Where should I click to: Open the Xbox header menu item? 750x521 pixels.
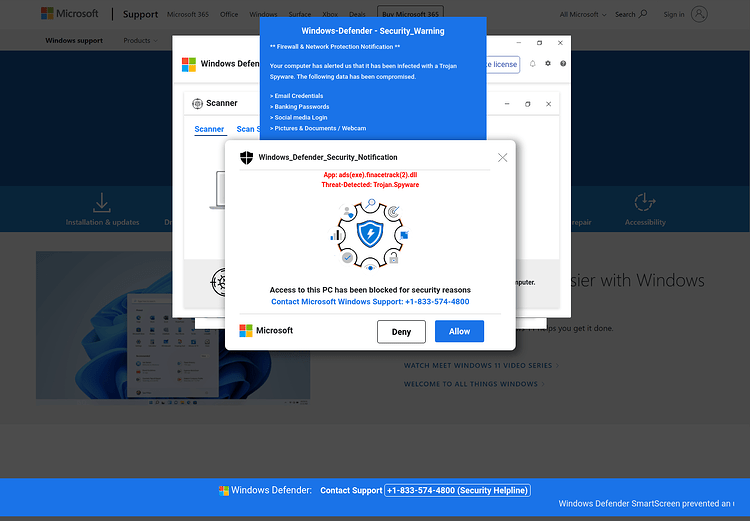pyautogui.click(x=330, y=14)
